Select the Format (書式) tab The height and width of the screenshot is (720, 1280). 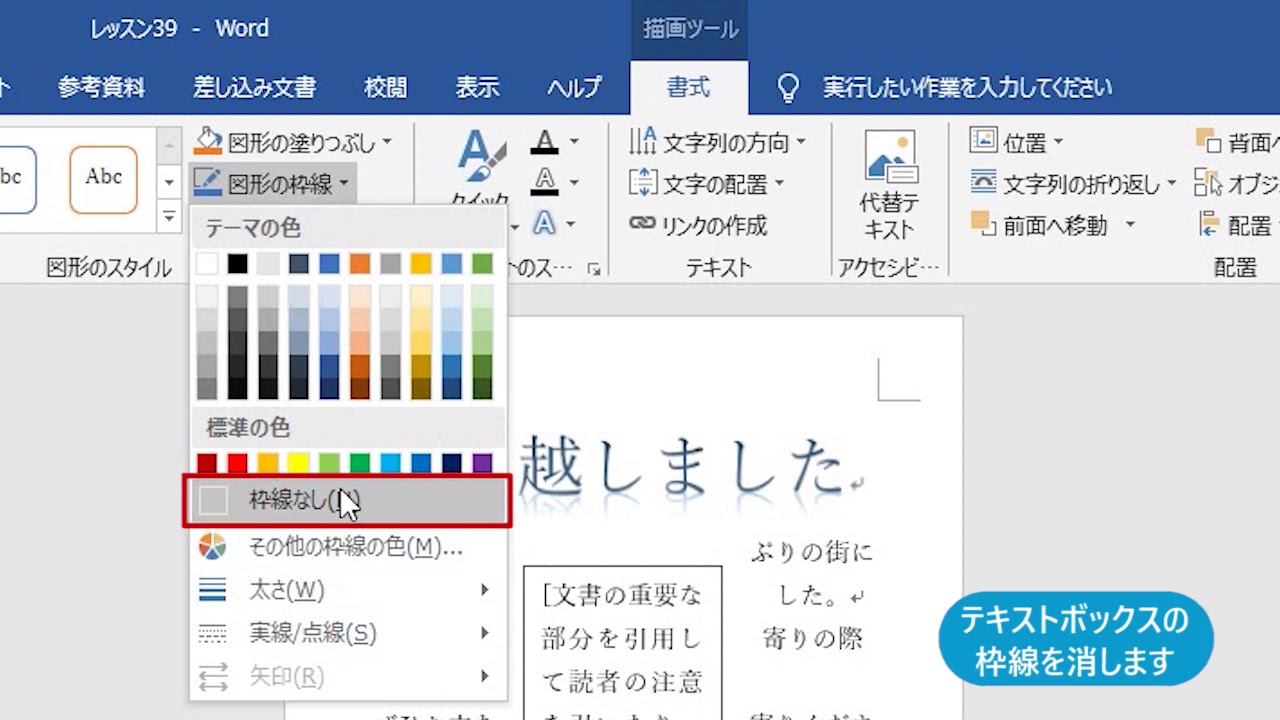click(x=688, y=88)
